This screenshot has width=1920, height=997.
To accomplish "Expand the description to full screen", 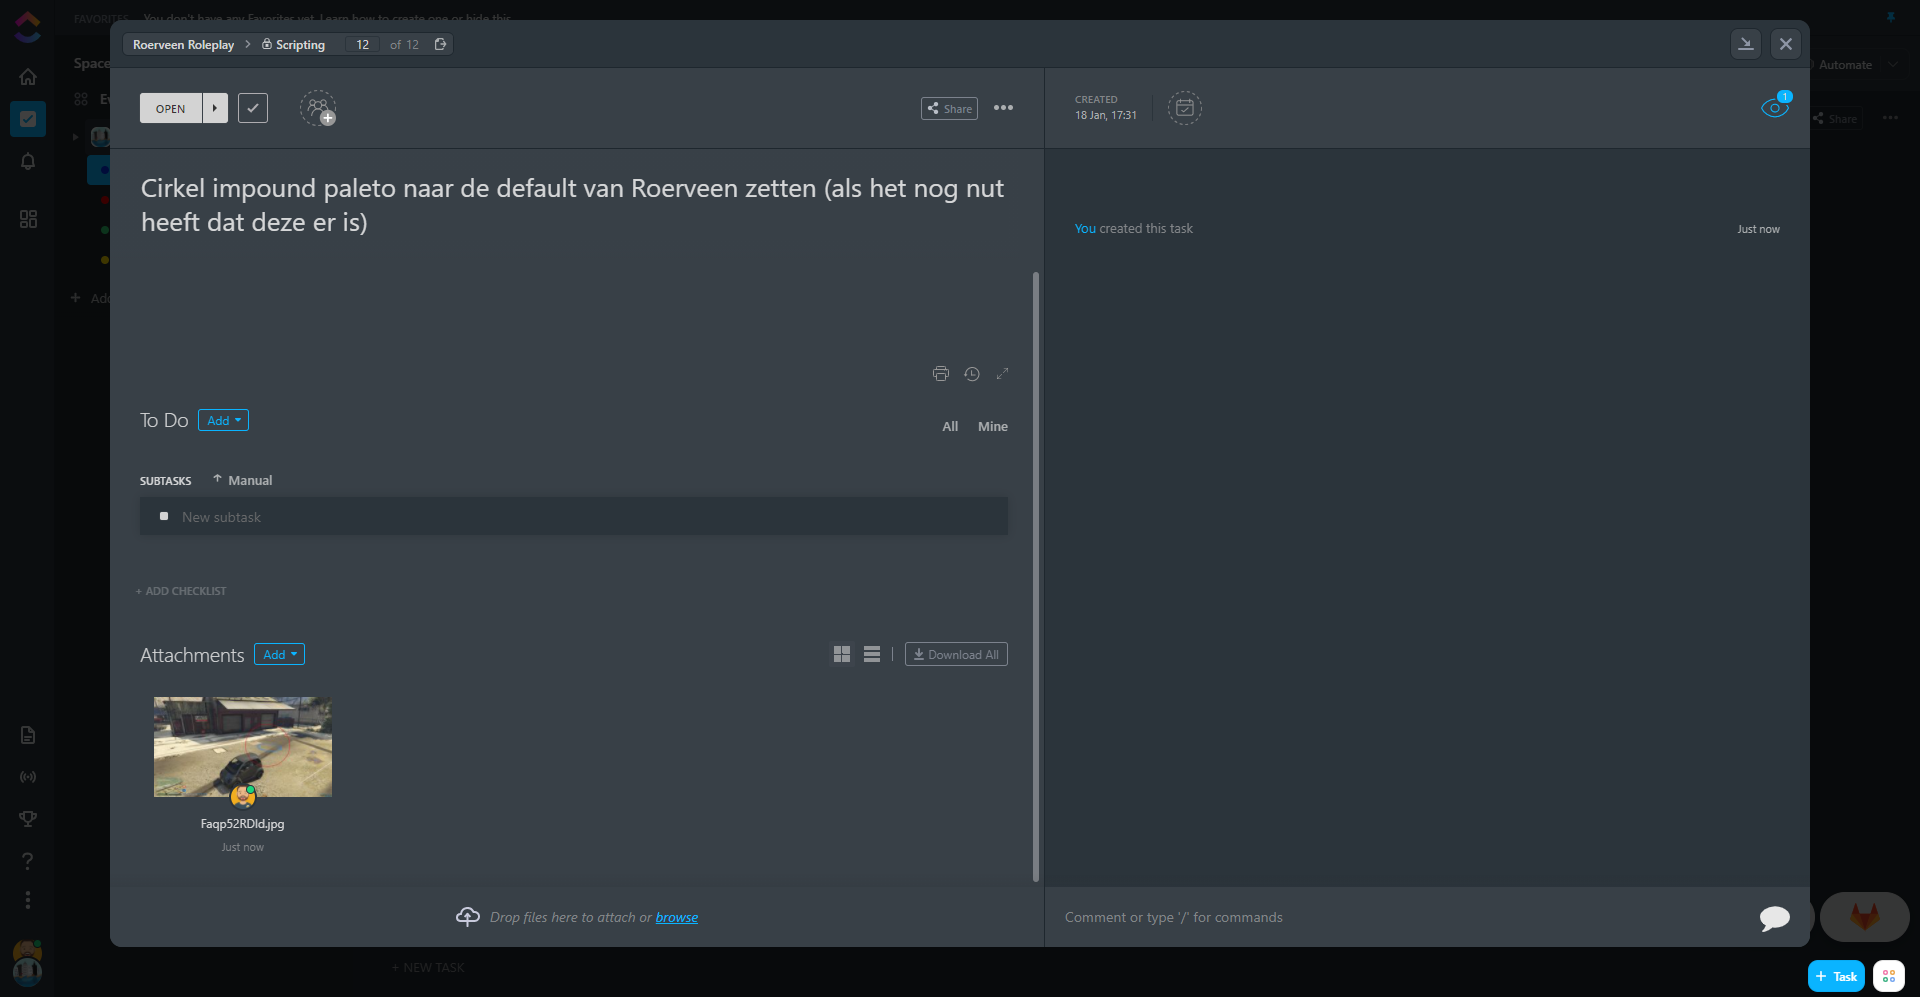I will [x=1002, y=374].
